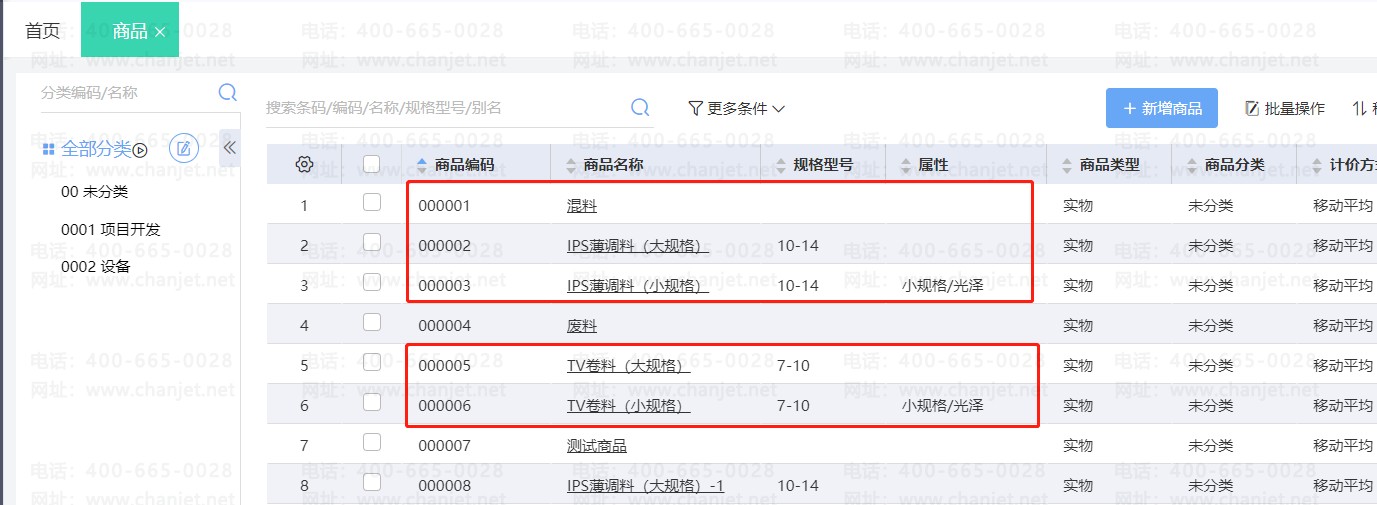Check the box for row 000004
This screenshot has height=505, width=1377.
pos(372,322)
